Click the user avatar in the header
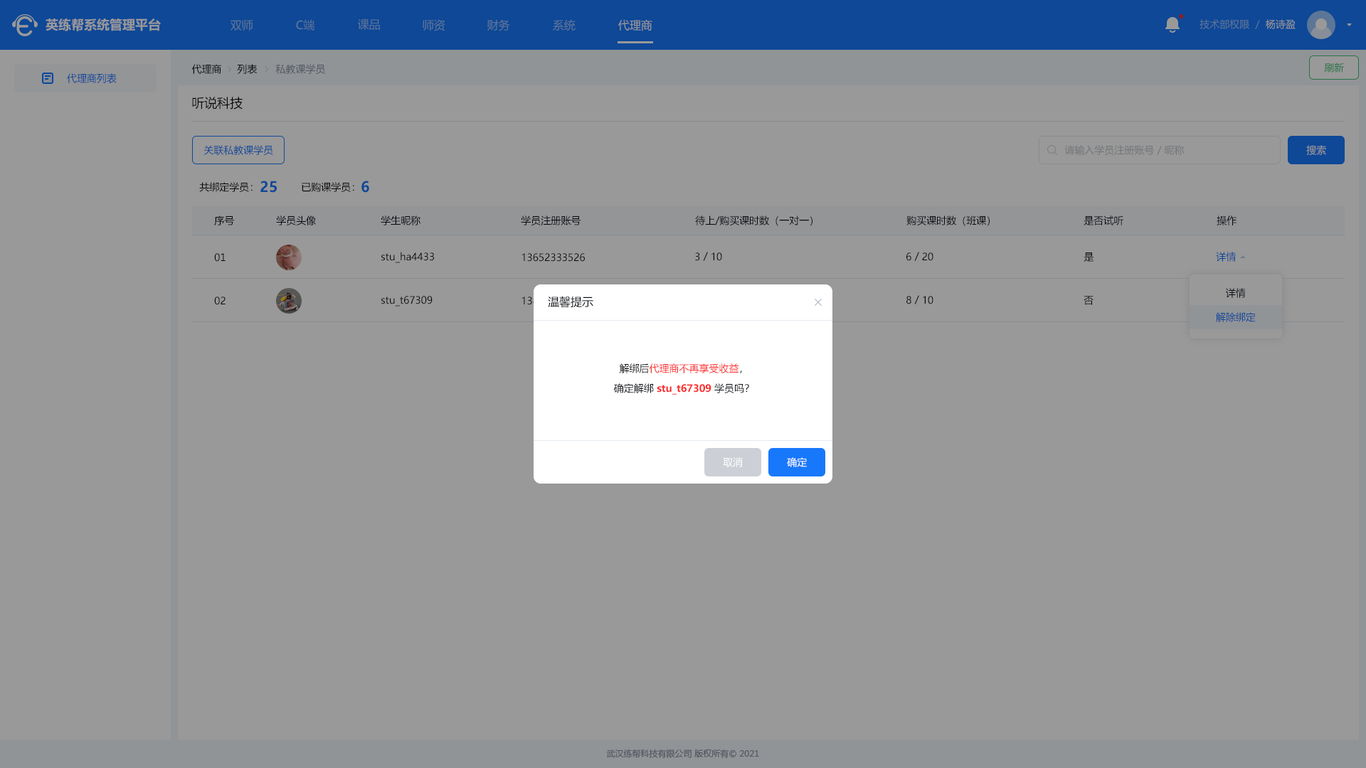Viewport: 1366px width, 768px height. pyautogui.click(x=1321, y=25)
